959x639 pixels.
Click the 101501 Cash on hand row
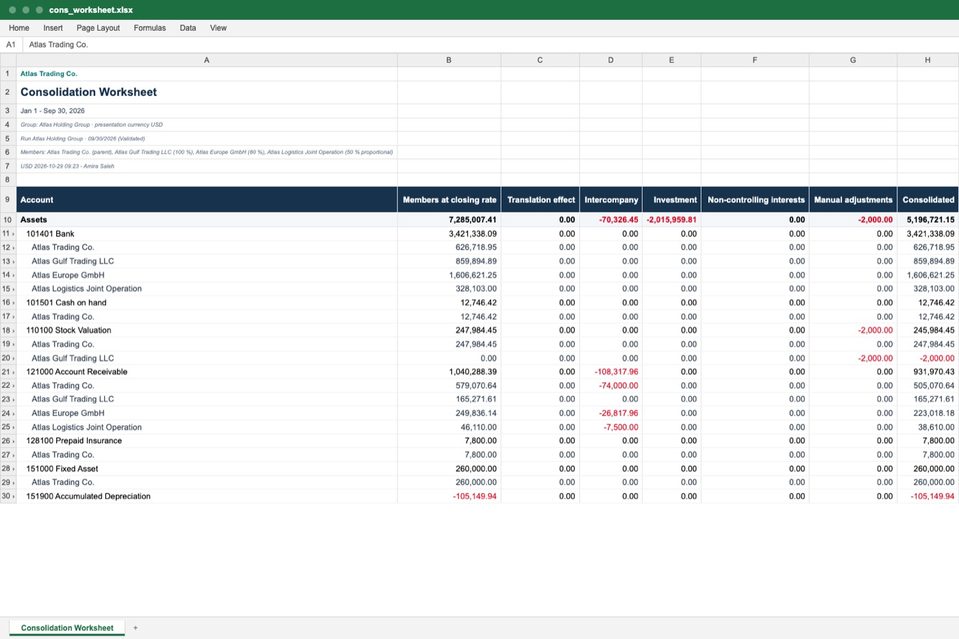207,303
